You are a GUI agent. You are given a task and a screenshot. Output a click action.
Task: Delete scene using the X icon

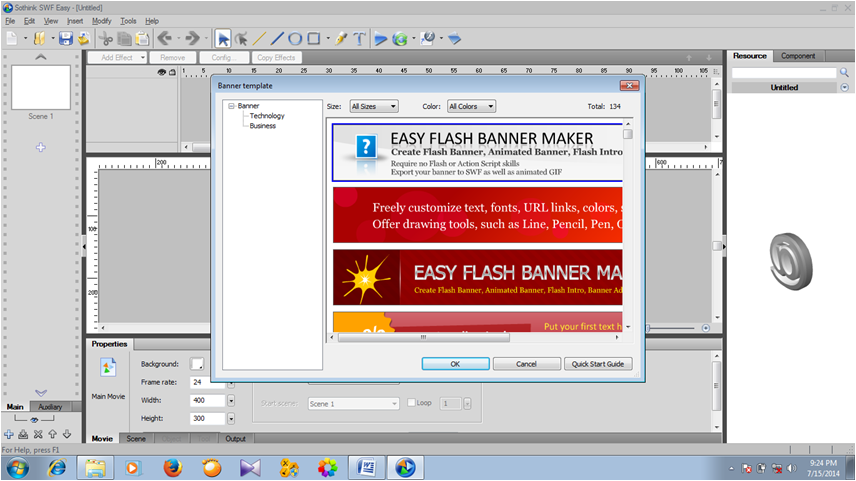click(x=38, y=434)
